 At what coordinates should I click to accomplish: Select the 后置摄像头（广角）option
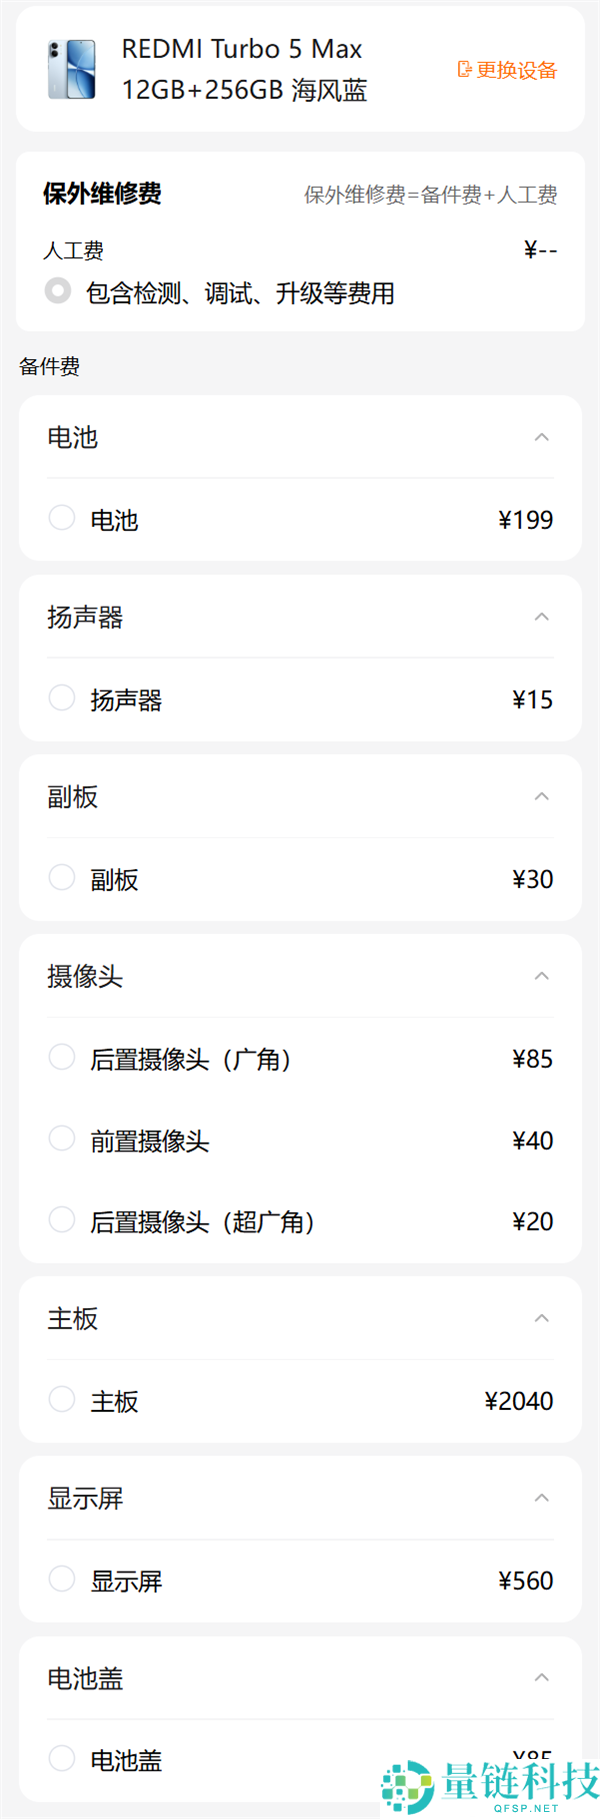61,1057
